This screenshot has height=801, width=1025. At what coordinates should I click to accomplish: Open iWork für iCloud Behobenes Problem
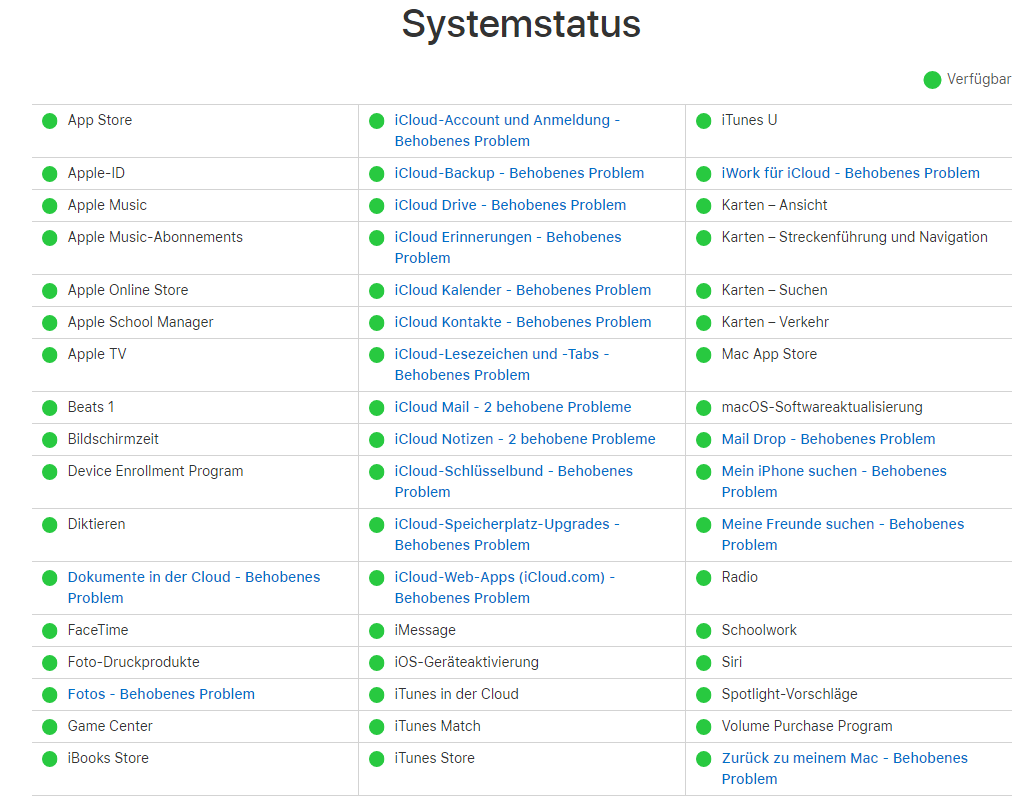tap(850, 173)
